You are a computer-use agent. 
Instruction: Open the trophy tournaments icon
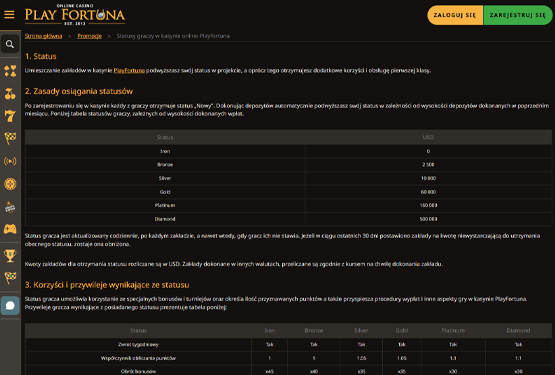tap(10, 255)
